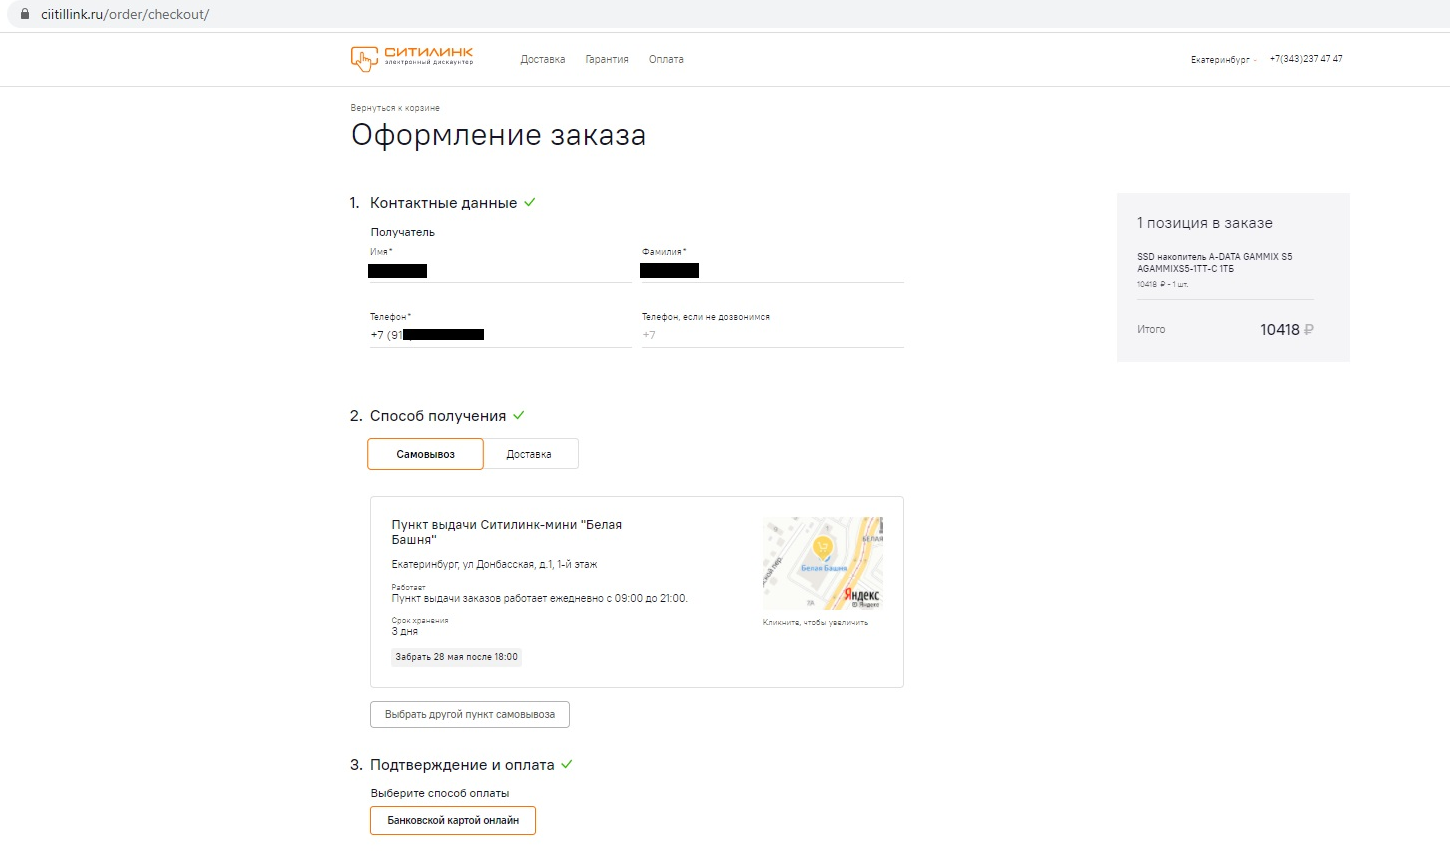
Task: Focus the backup phone field Телефон, если не дозвонимся
Action: coord(772,335)
